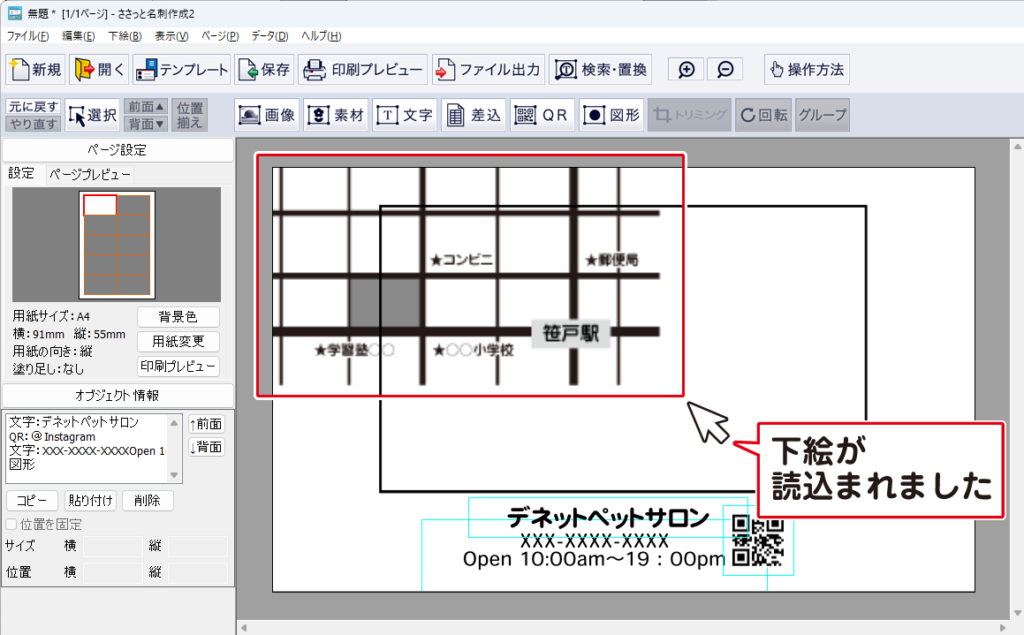Image resolution: width=1024 pixels, height=635 pixels.
Task: Click the 背景色 background color button
Action: coord(178,317)
